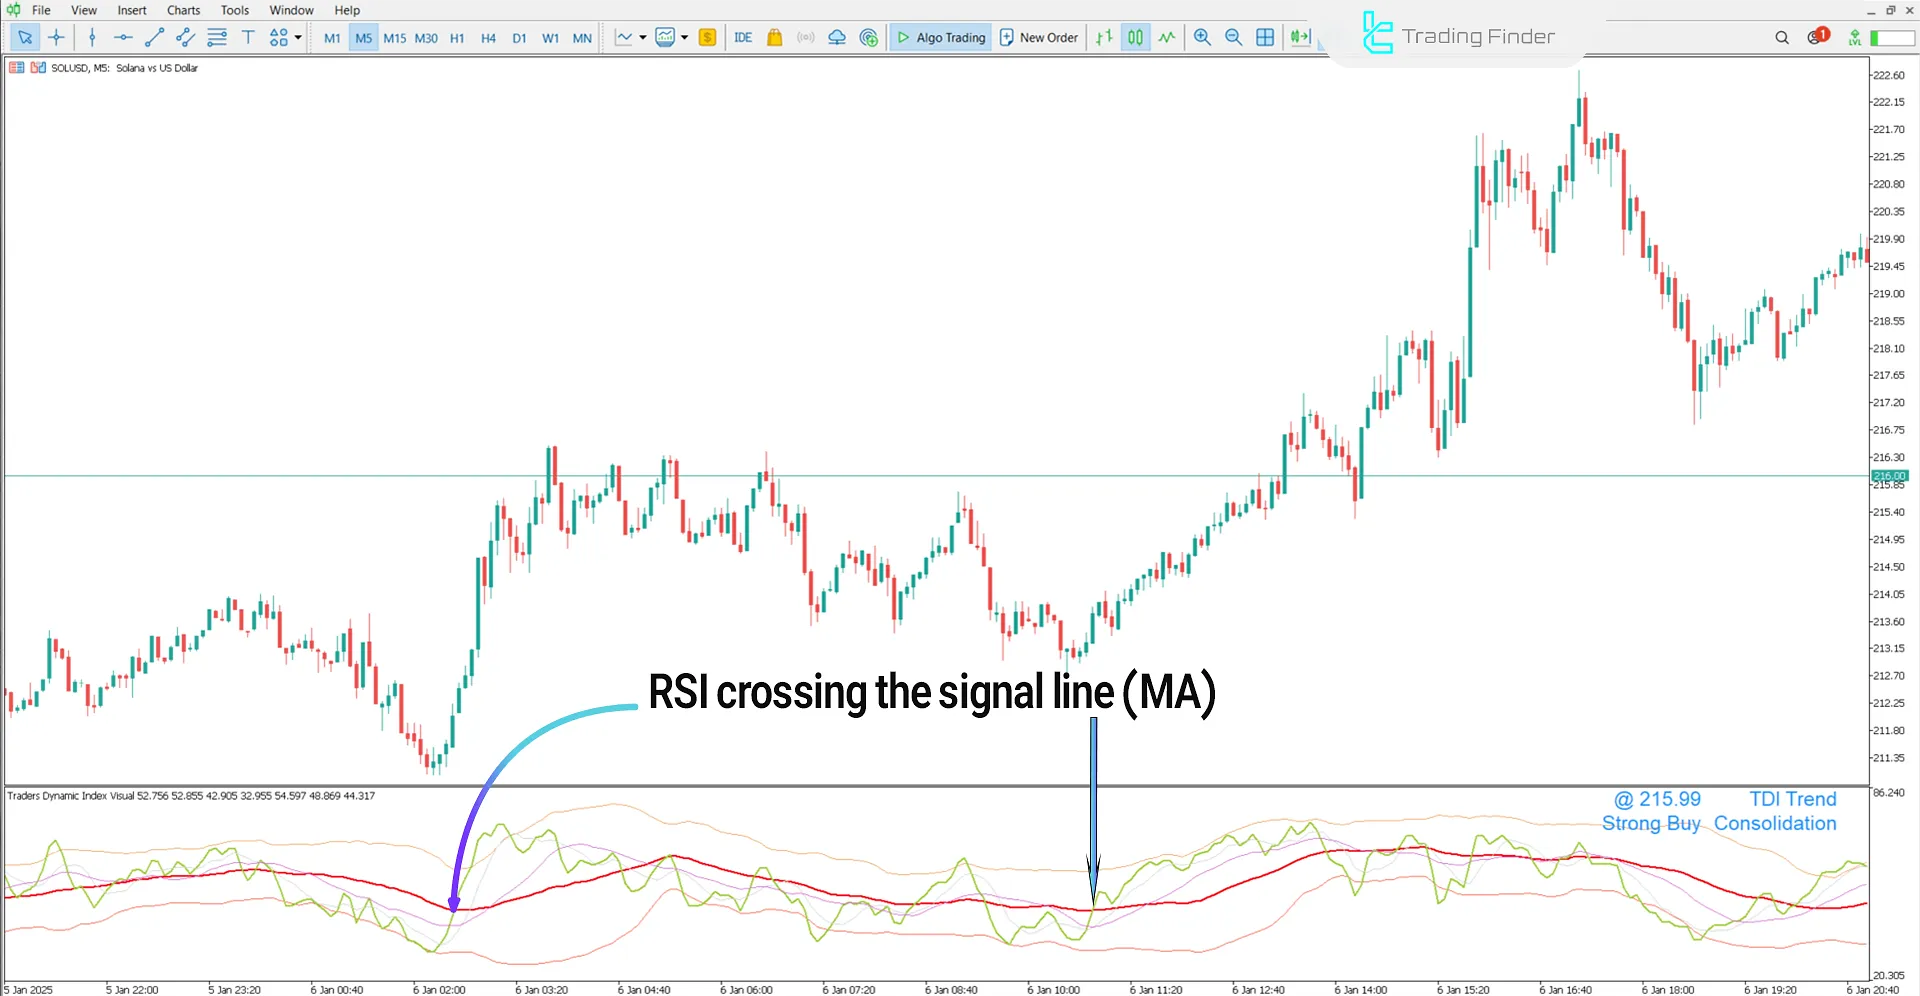Viewport: 1920px width, 996px height.
Task: Zoom in on the chart
Action: click(1203, 37)
